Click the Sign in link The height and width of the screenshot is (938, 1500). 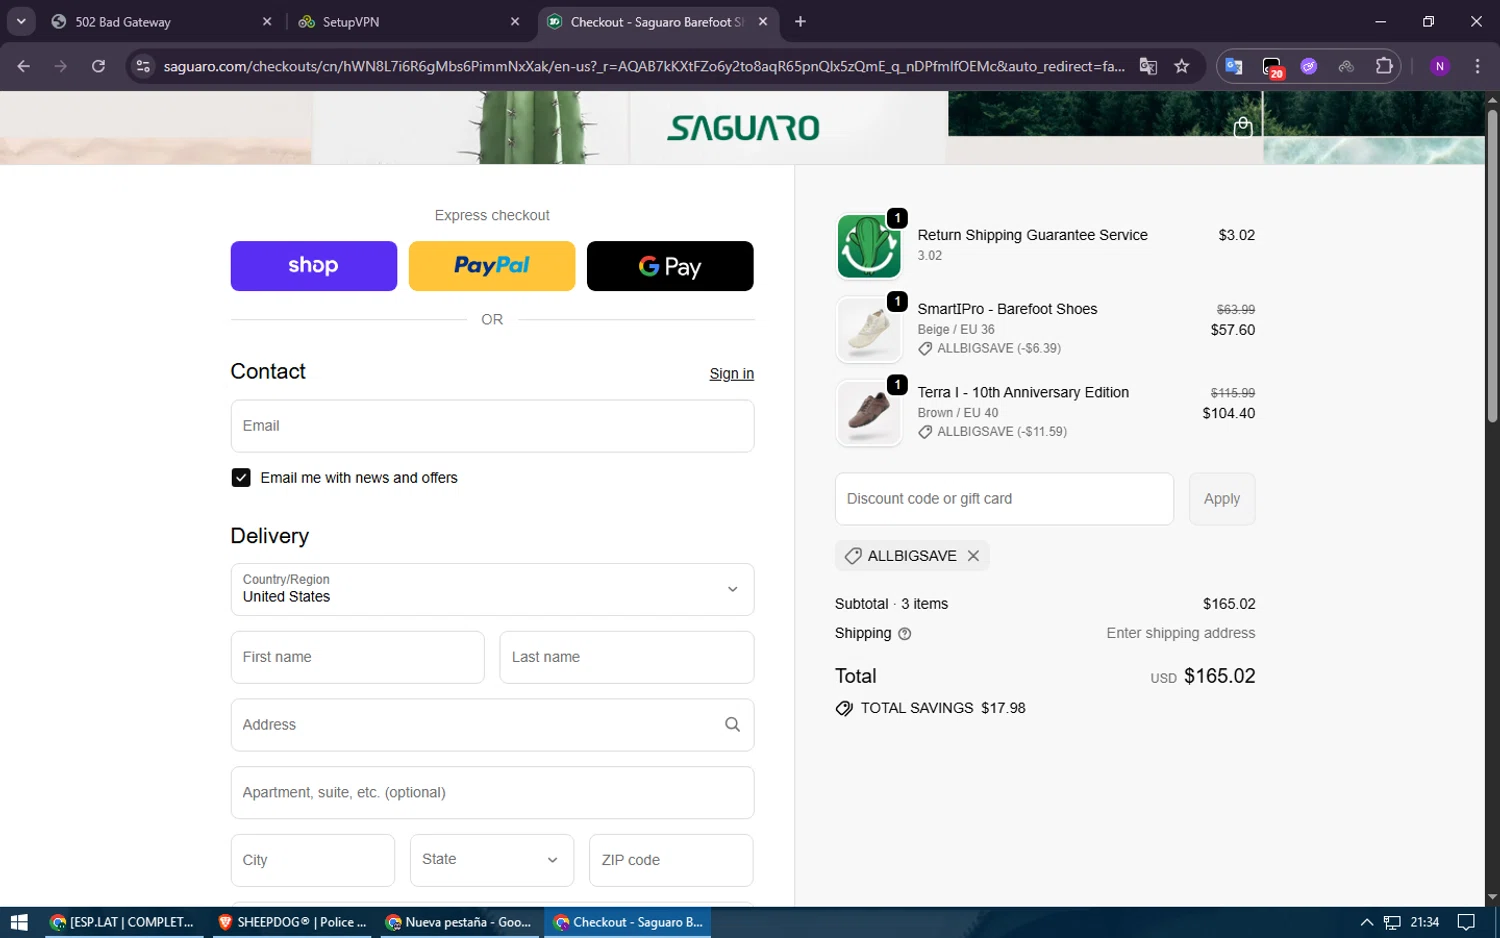732,374
